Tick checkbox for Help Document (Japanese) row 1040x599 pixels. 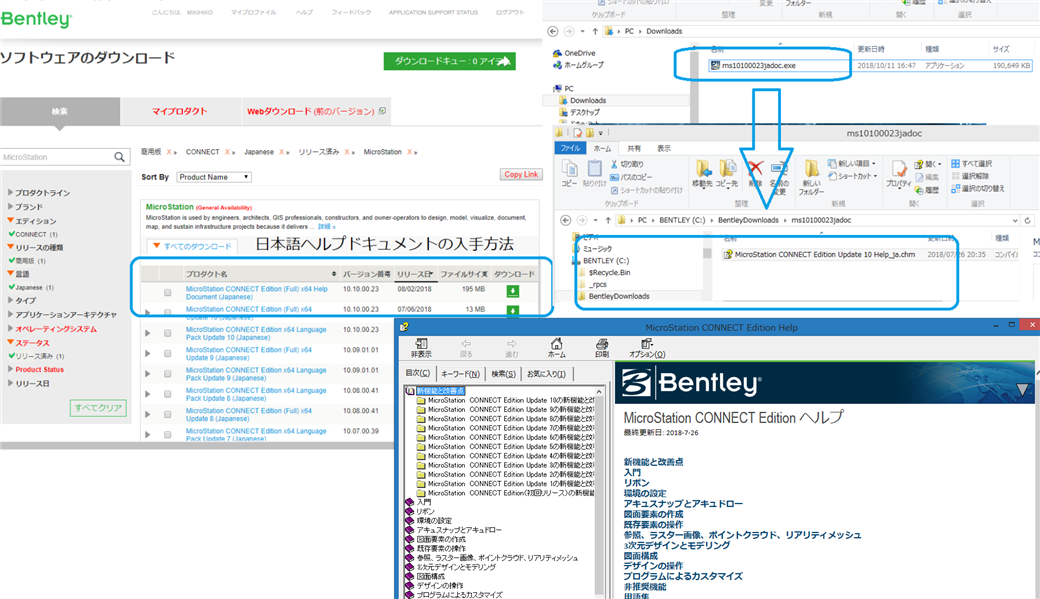(x=168, y=293)
